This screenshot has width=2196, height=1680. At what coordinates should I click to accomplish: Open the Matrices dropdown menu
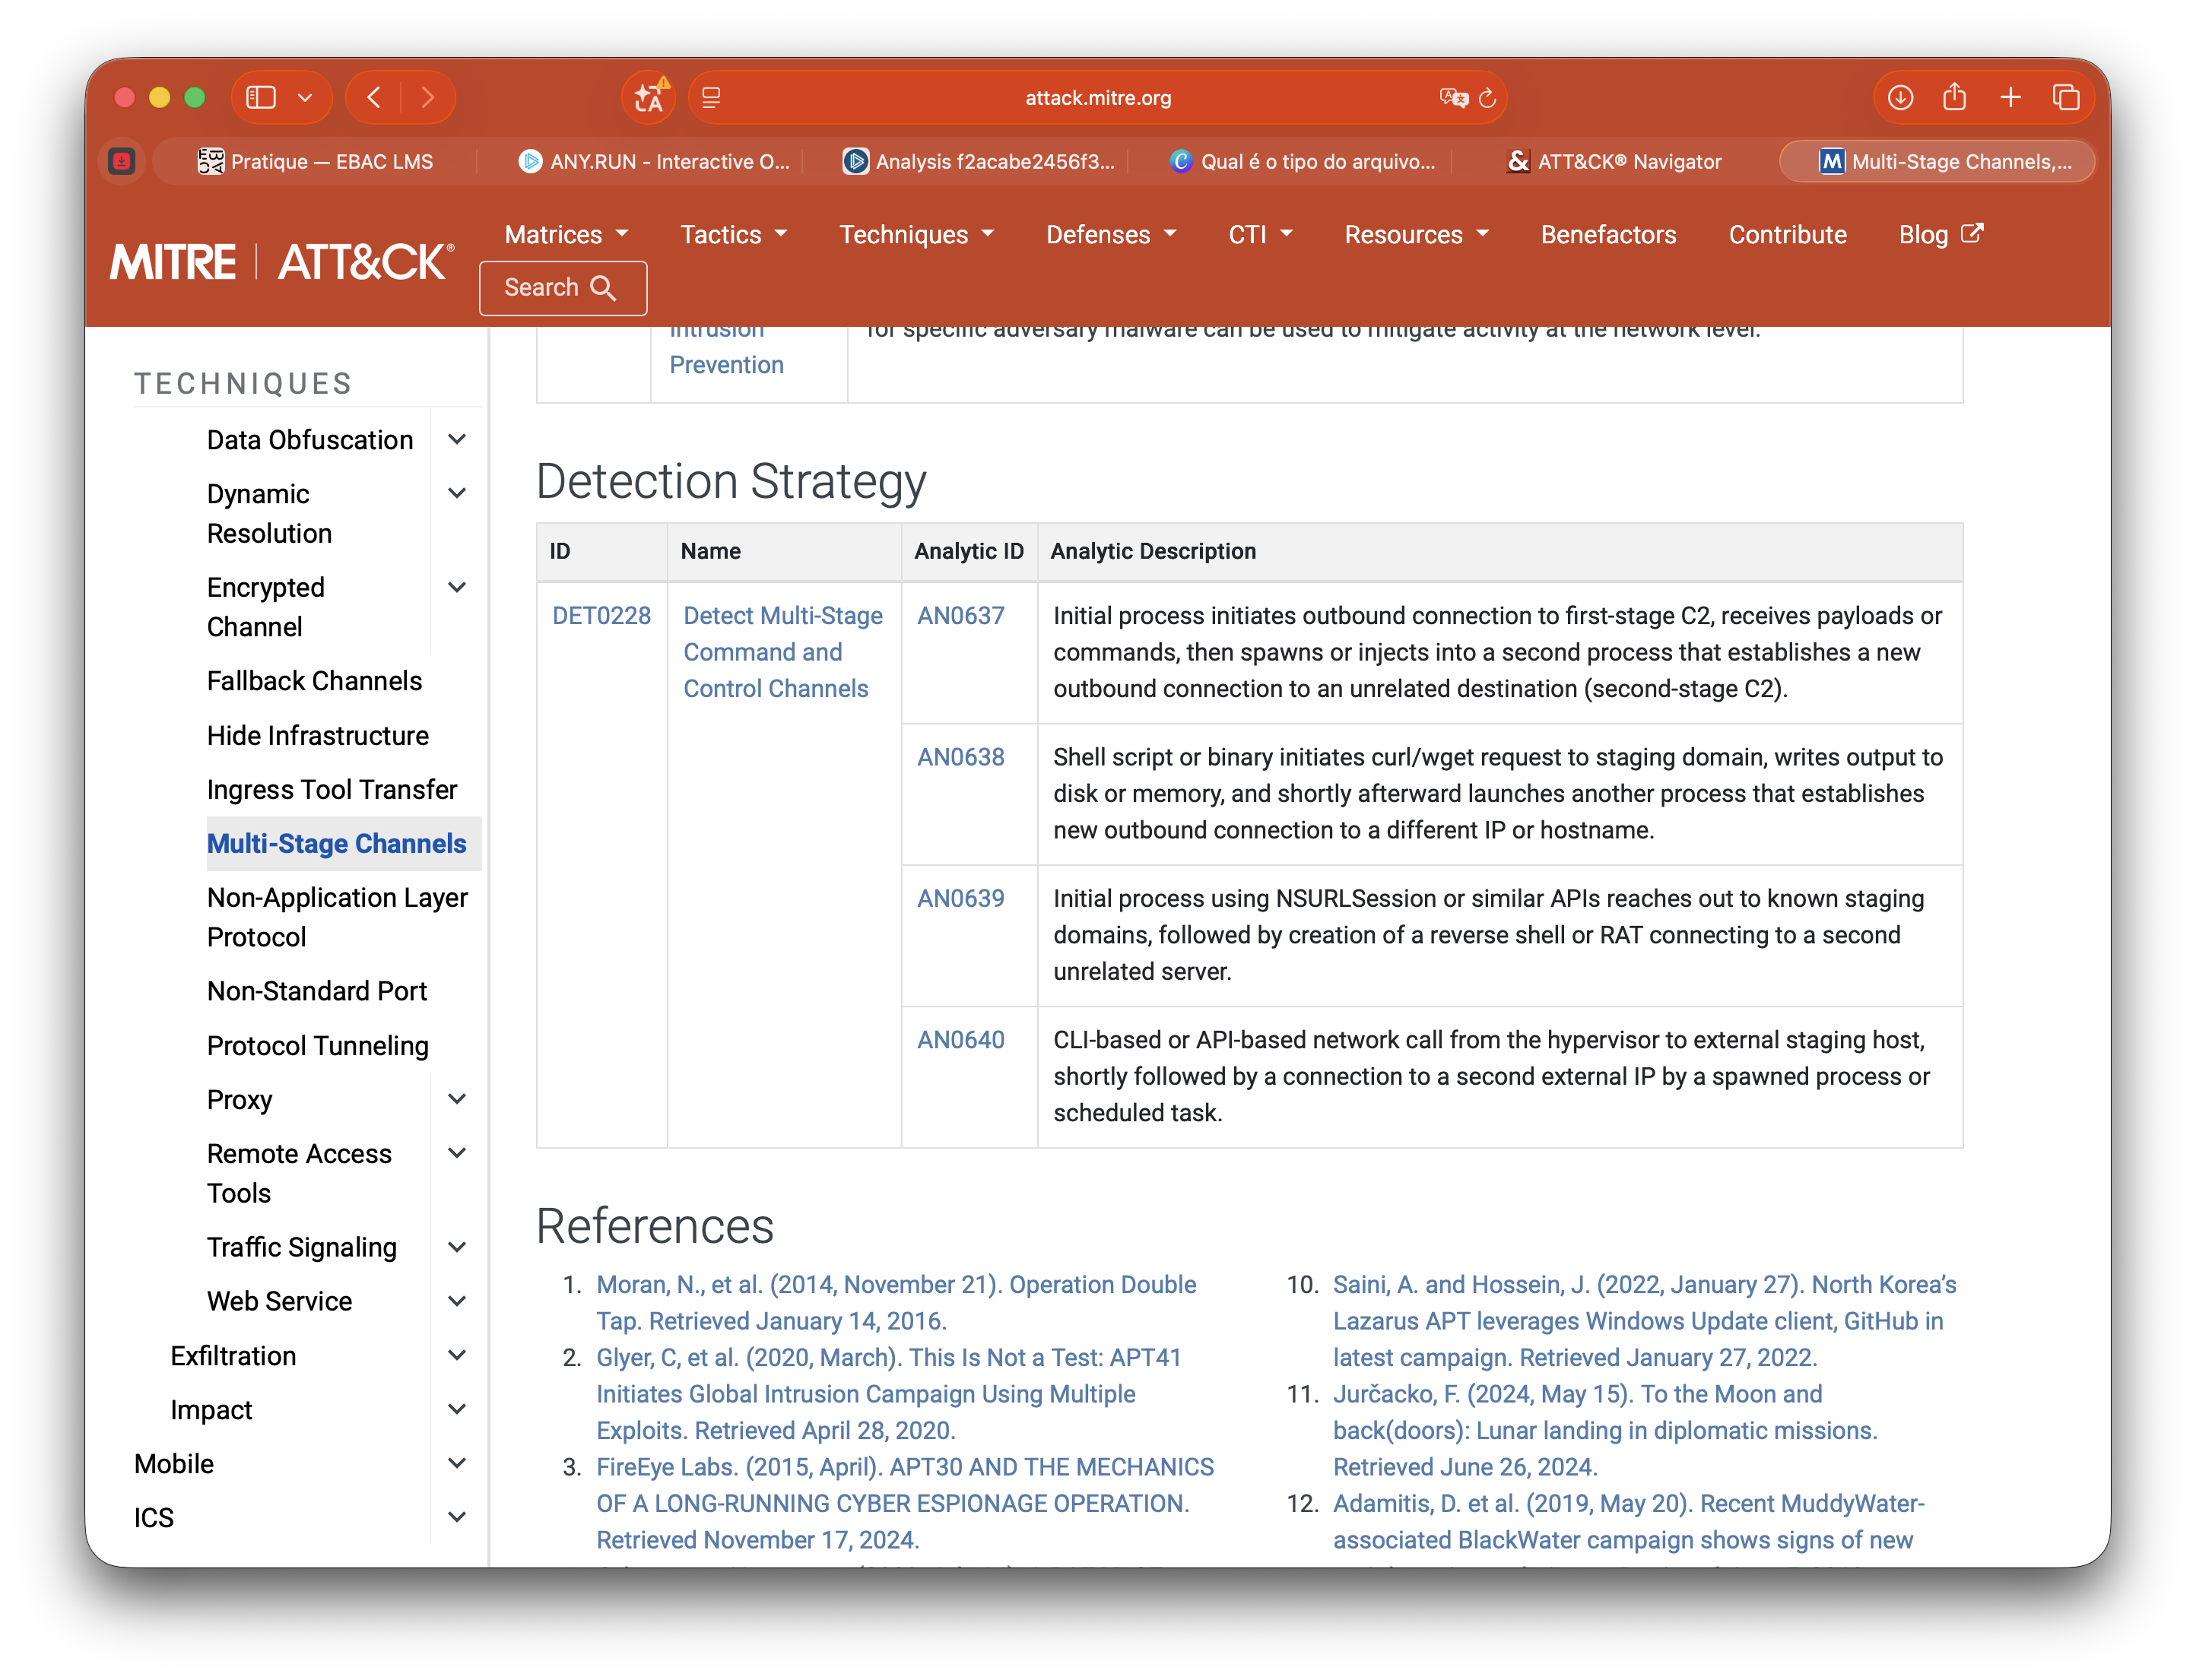[x=566, y=234]
